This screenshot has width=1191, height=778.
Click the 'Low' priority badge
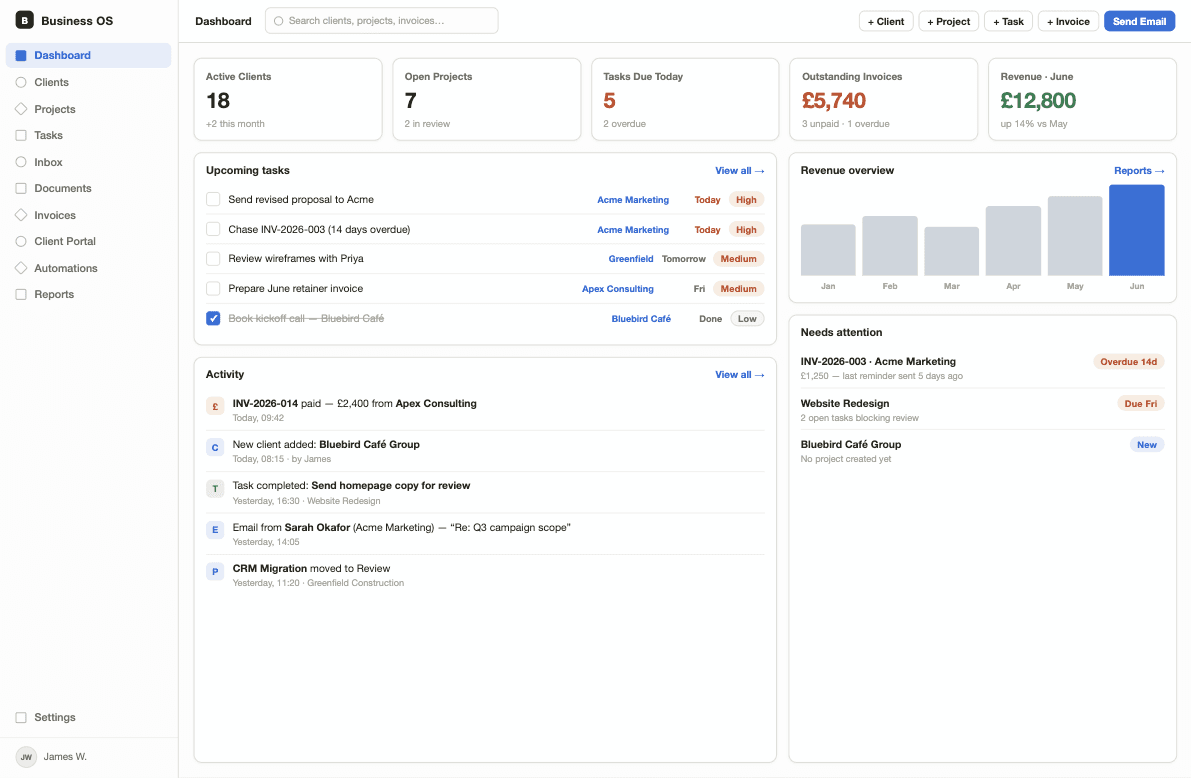747,319
